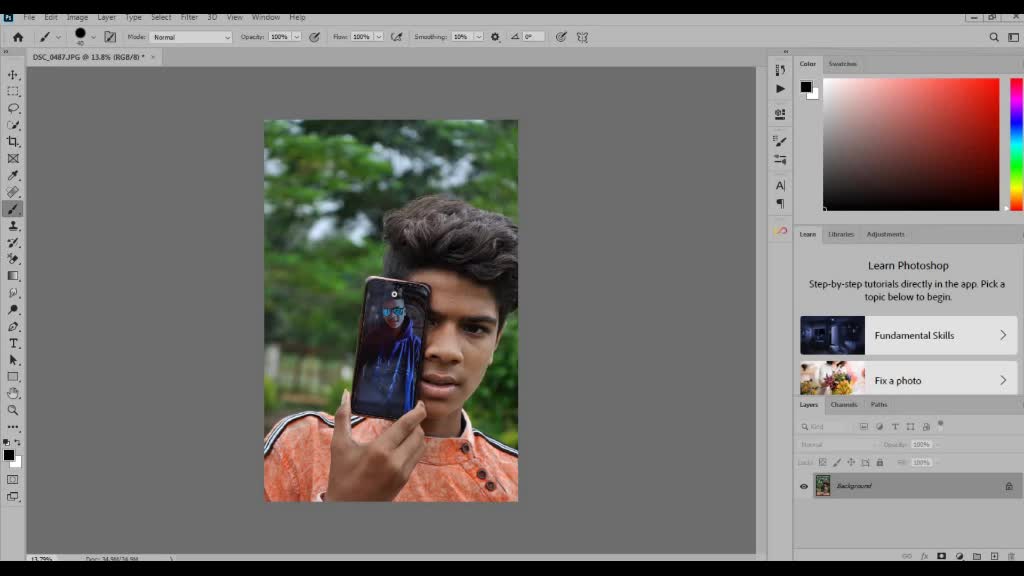Open the Opacity slider dropdown arrow

[x=296, y=37]
